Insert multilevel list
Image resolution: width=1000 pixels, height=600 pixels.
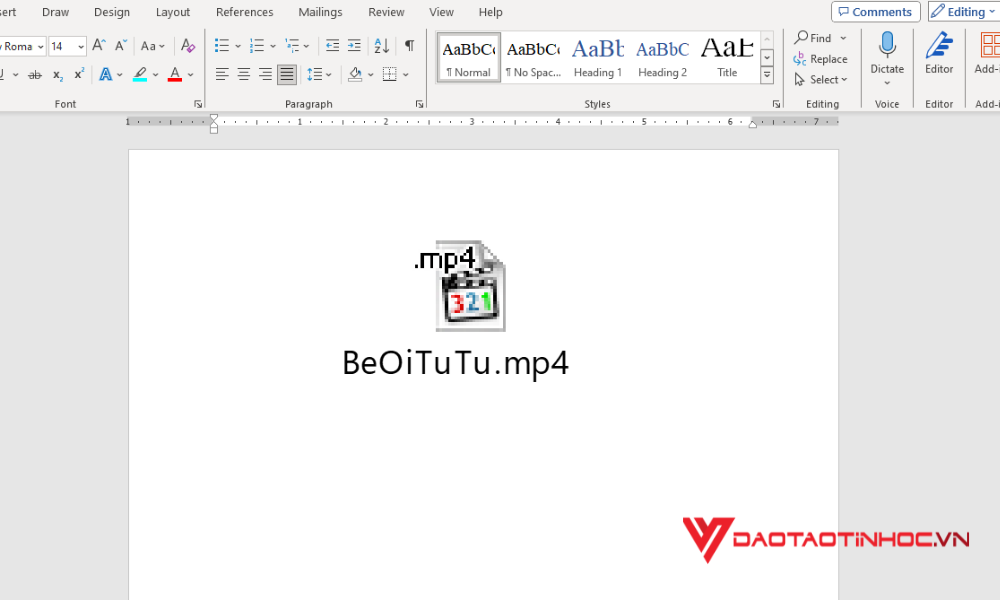pos(292,45)
